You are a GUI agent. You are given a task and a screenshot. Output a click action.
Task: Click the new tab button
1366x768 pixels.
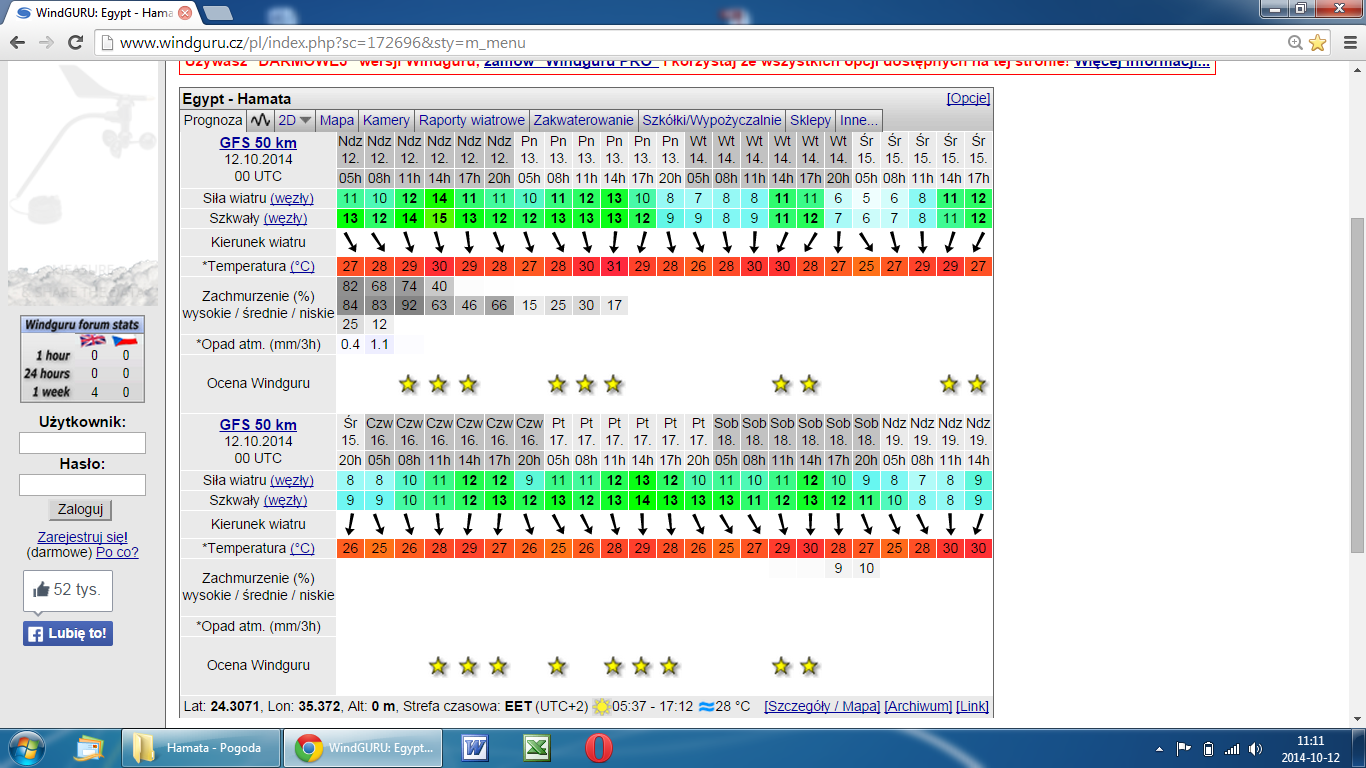(218, 14)
